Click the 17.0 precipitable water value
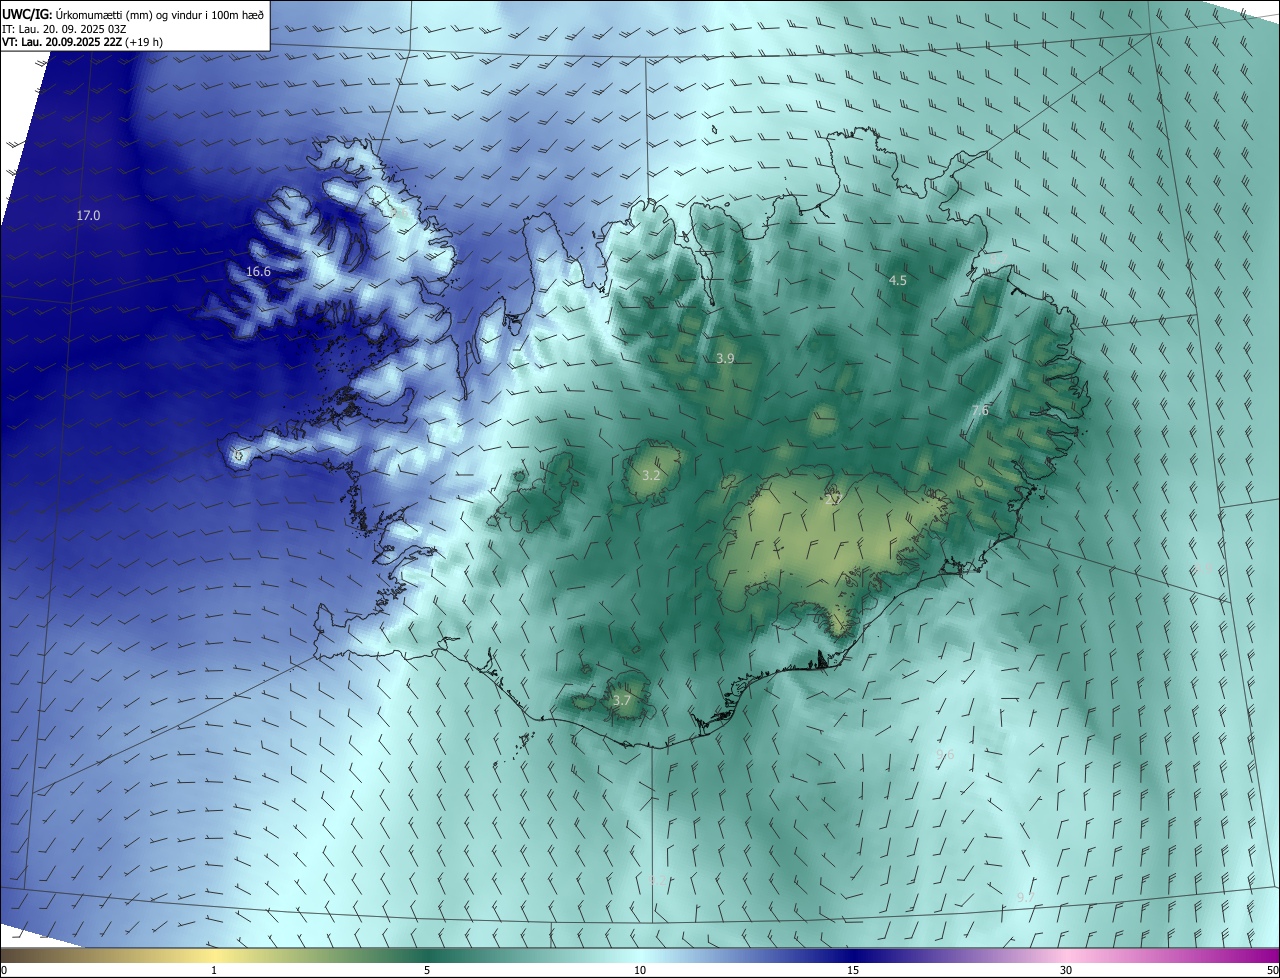The width and height of the screenshot is (1280, 978). pos(89,216)
